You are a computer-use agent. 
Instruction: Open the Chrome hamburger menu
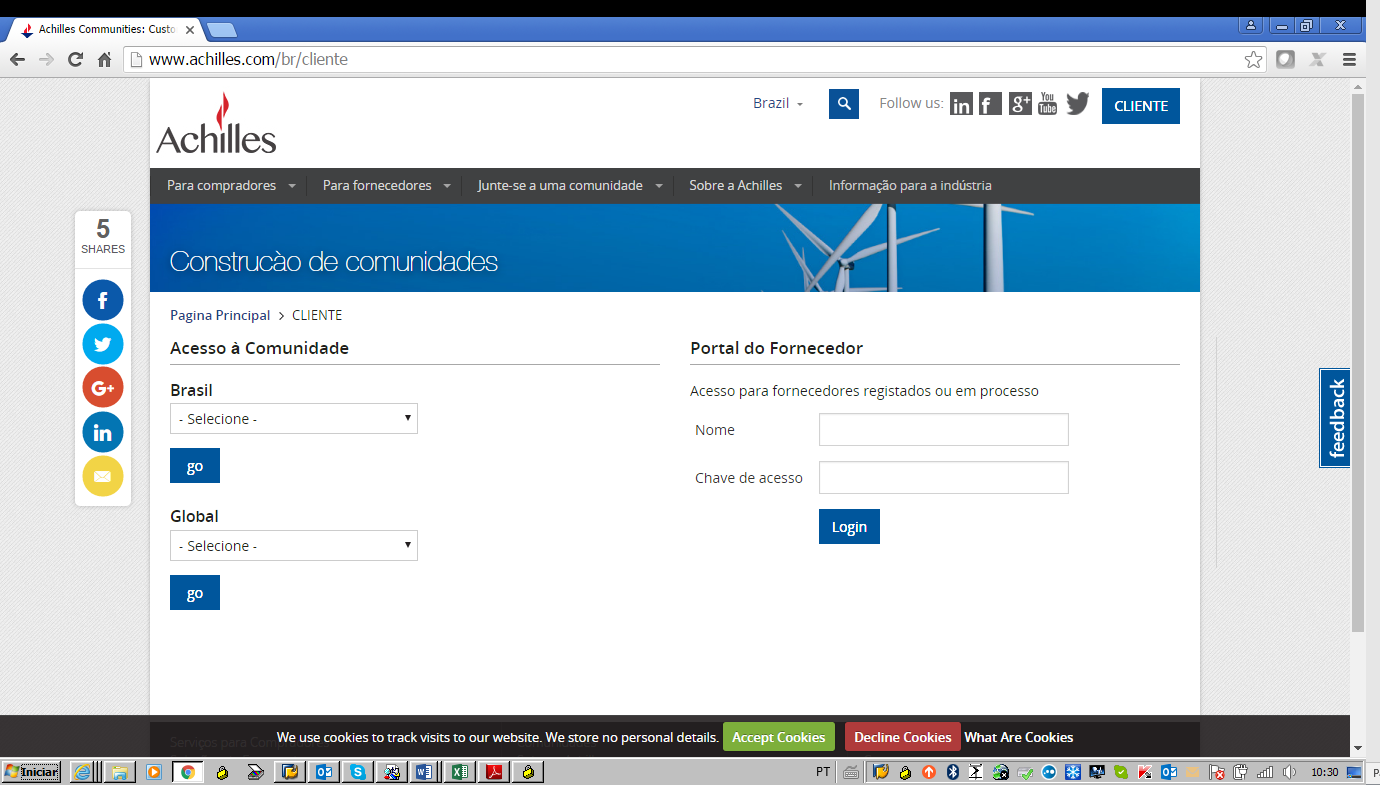[1349, 60]
